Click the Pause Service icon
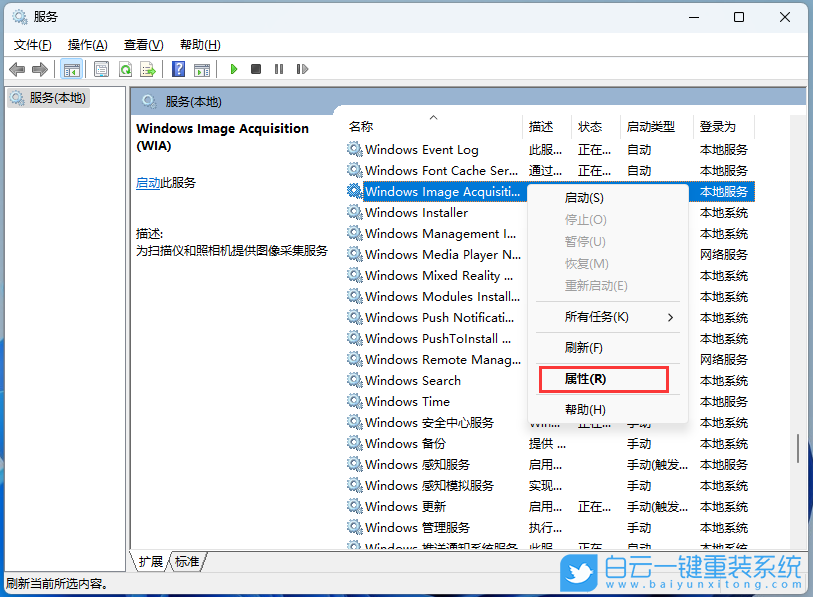The width and height of the screenshot is (813, 597). point(279,69)
